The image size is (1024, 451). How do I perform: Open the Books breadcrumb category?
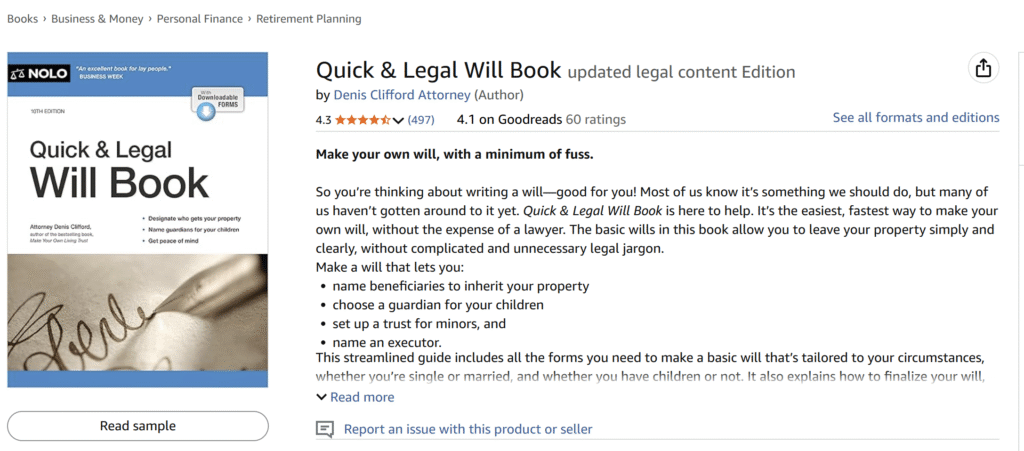tap(22, 19)
